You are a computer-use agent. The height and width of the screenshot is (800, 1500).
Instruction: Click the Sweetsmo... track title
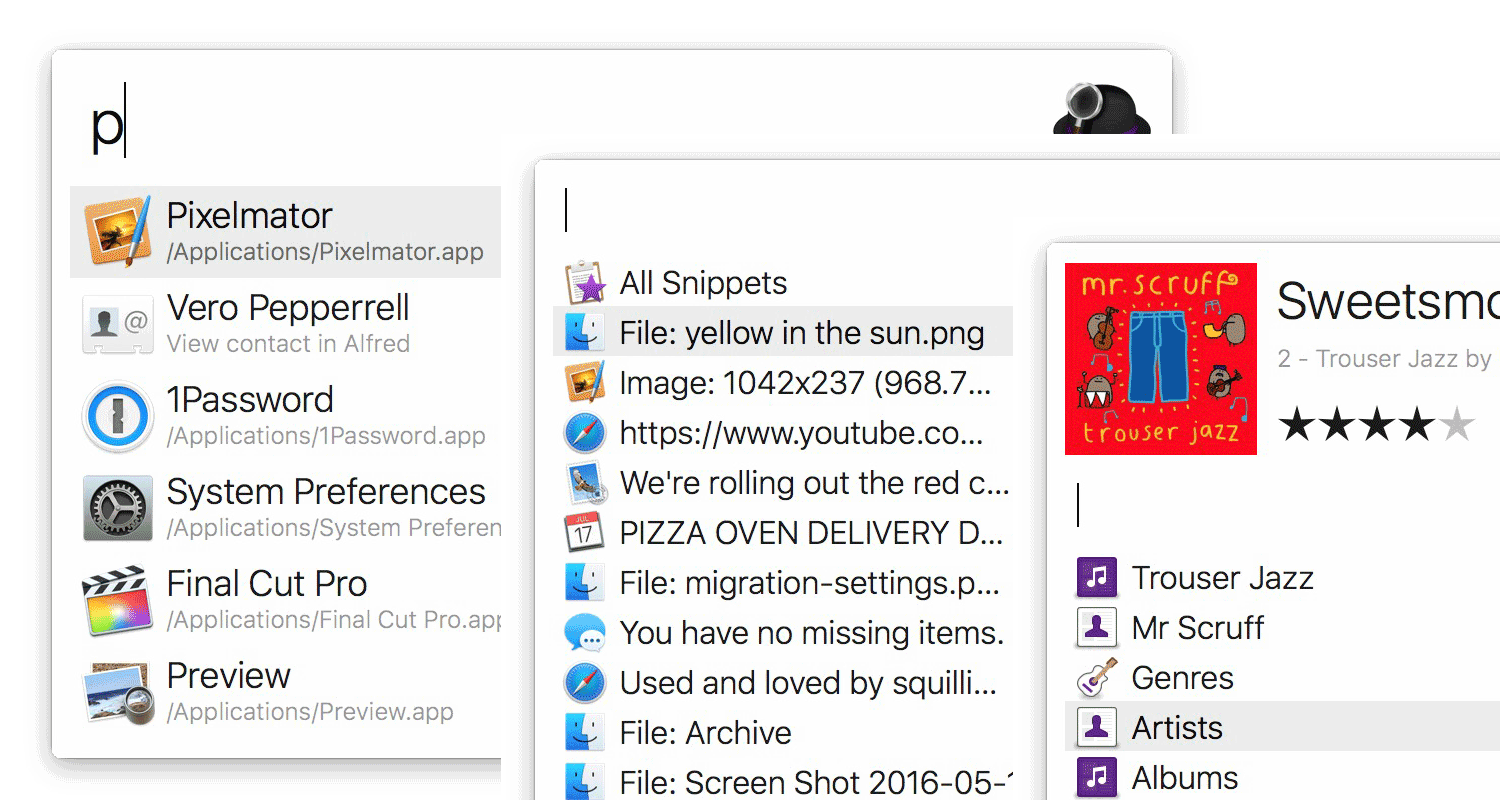click(x=1388, y=300)
